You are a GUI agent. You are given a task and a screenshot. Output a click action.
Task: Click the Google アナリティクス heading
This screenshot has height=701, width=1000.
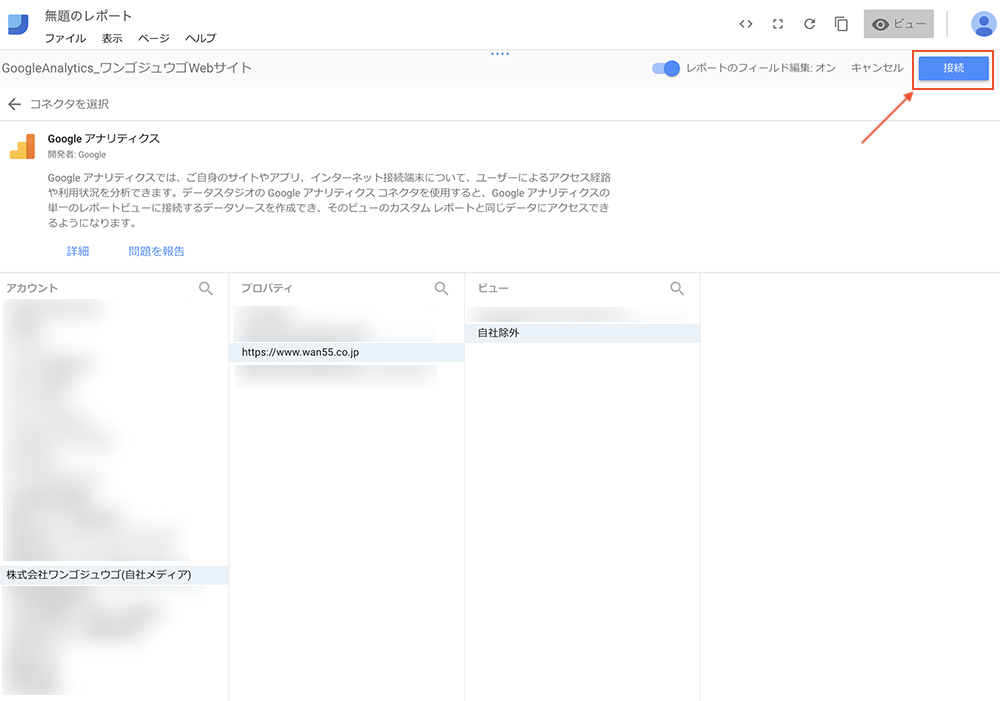pyautogui.click(x=103, y=138)
